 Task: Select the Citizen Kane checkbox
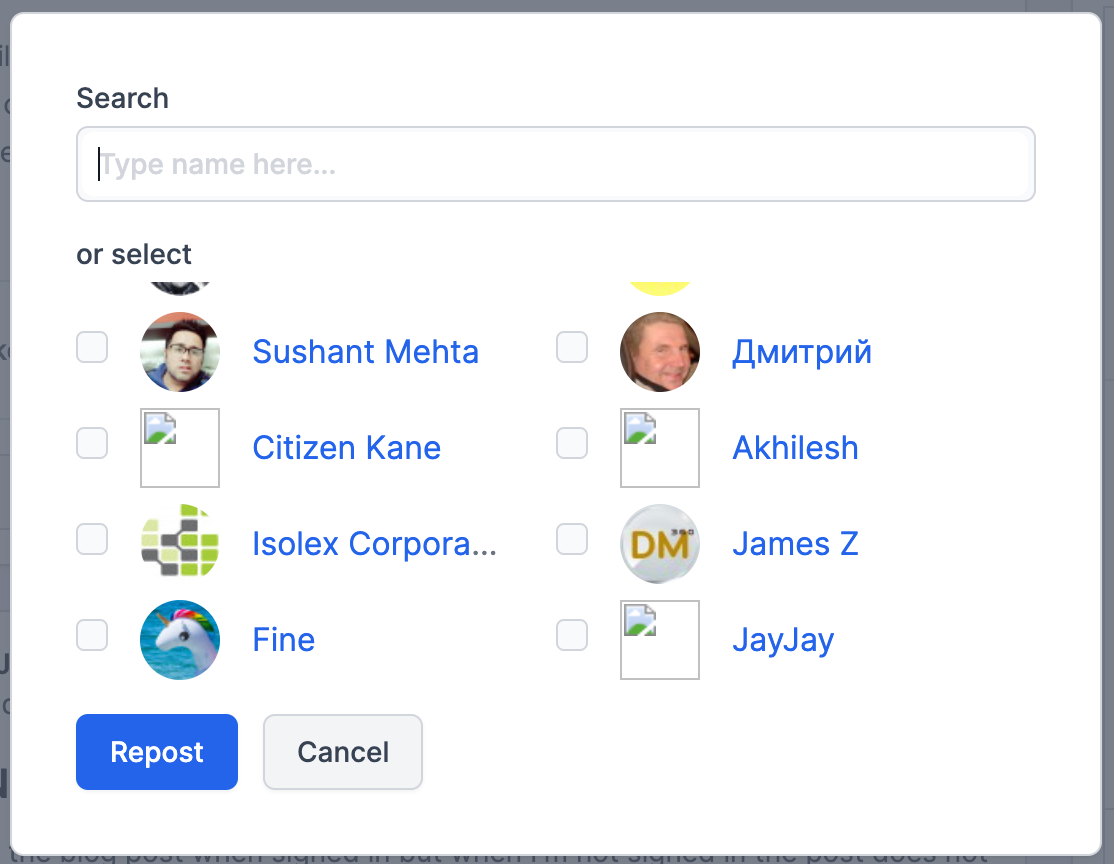point(92,443)
